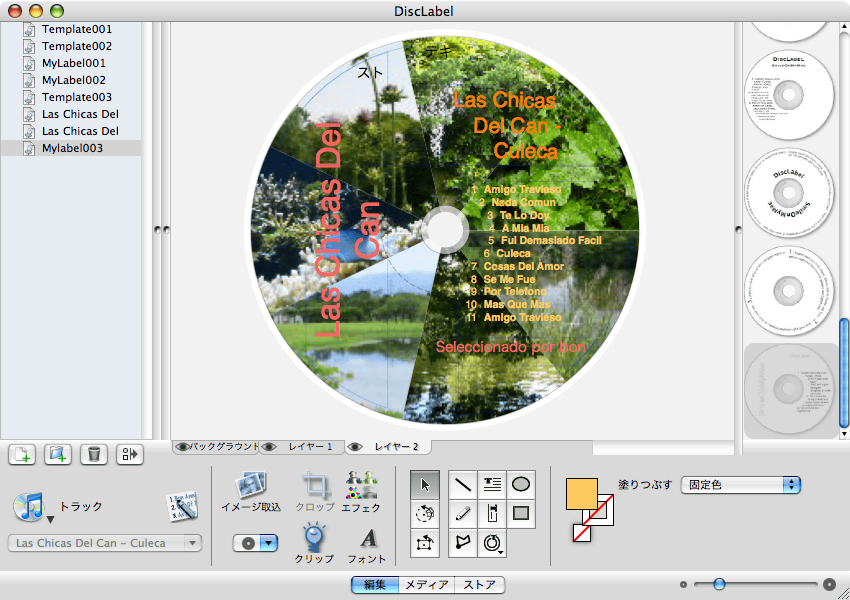The image size is (850, 600).
Task: Toggle visibility eye of バックグラウンド layer
Action: pyautogui.click(x=182, y=447)
